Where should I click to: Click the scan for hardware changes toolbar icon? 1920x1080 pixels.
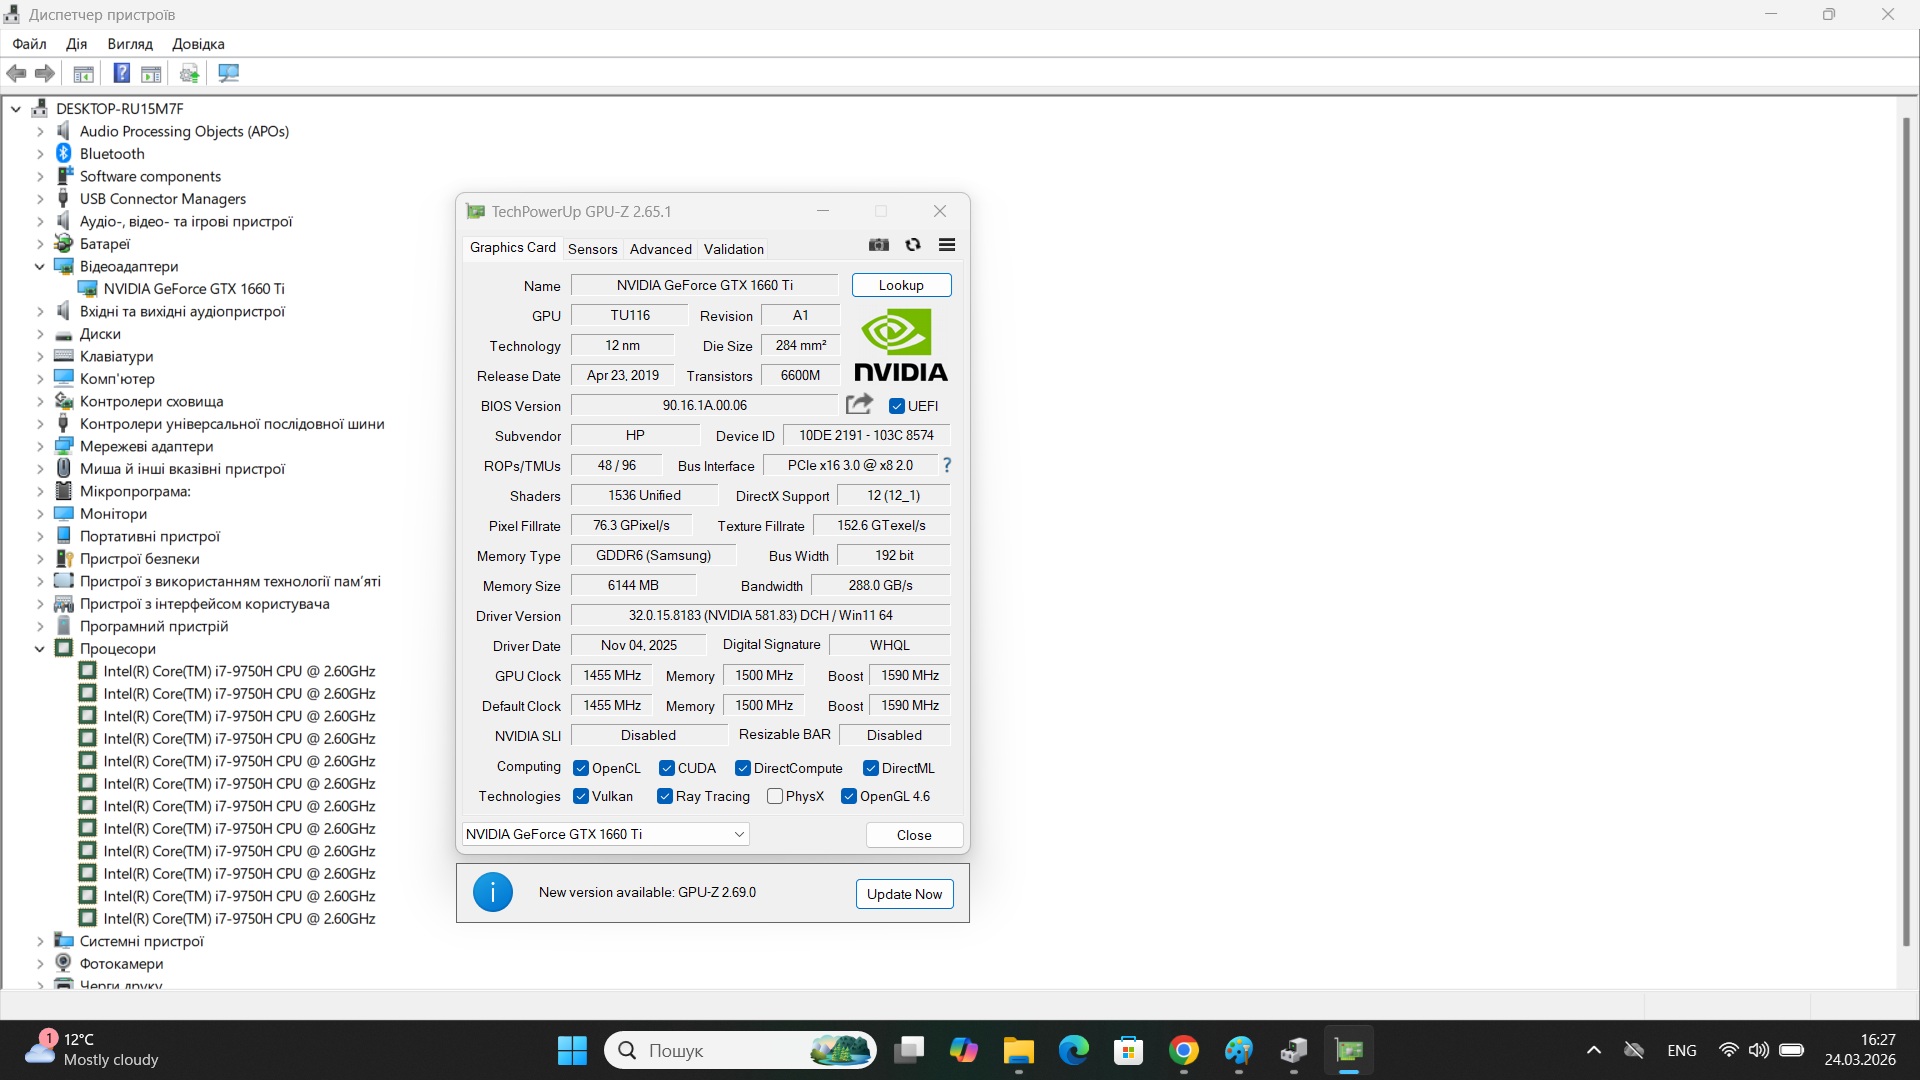point(229,73)
